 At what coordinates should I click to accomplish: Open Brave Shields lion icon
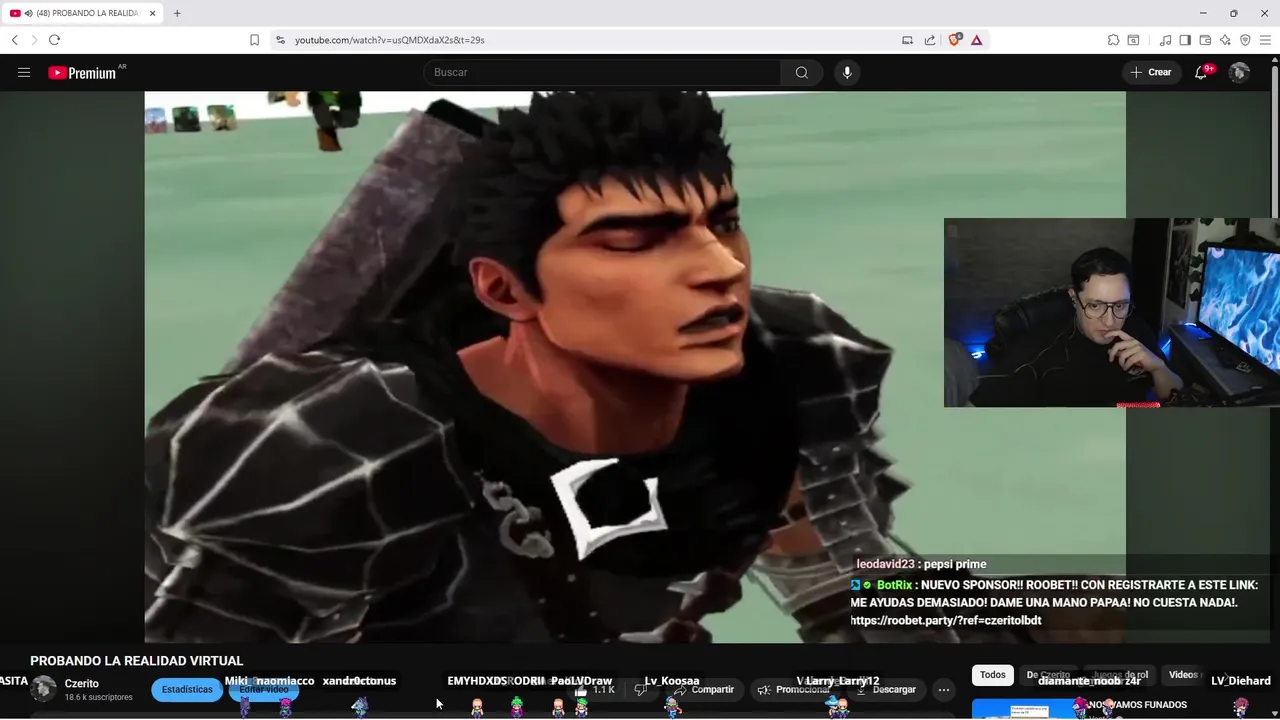954,40
